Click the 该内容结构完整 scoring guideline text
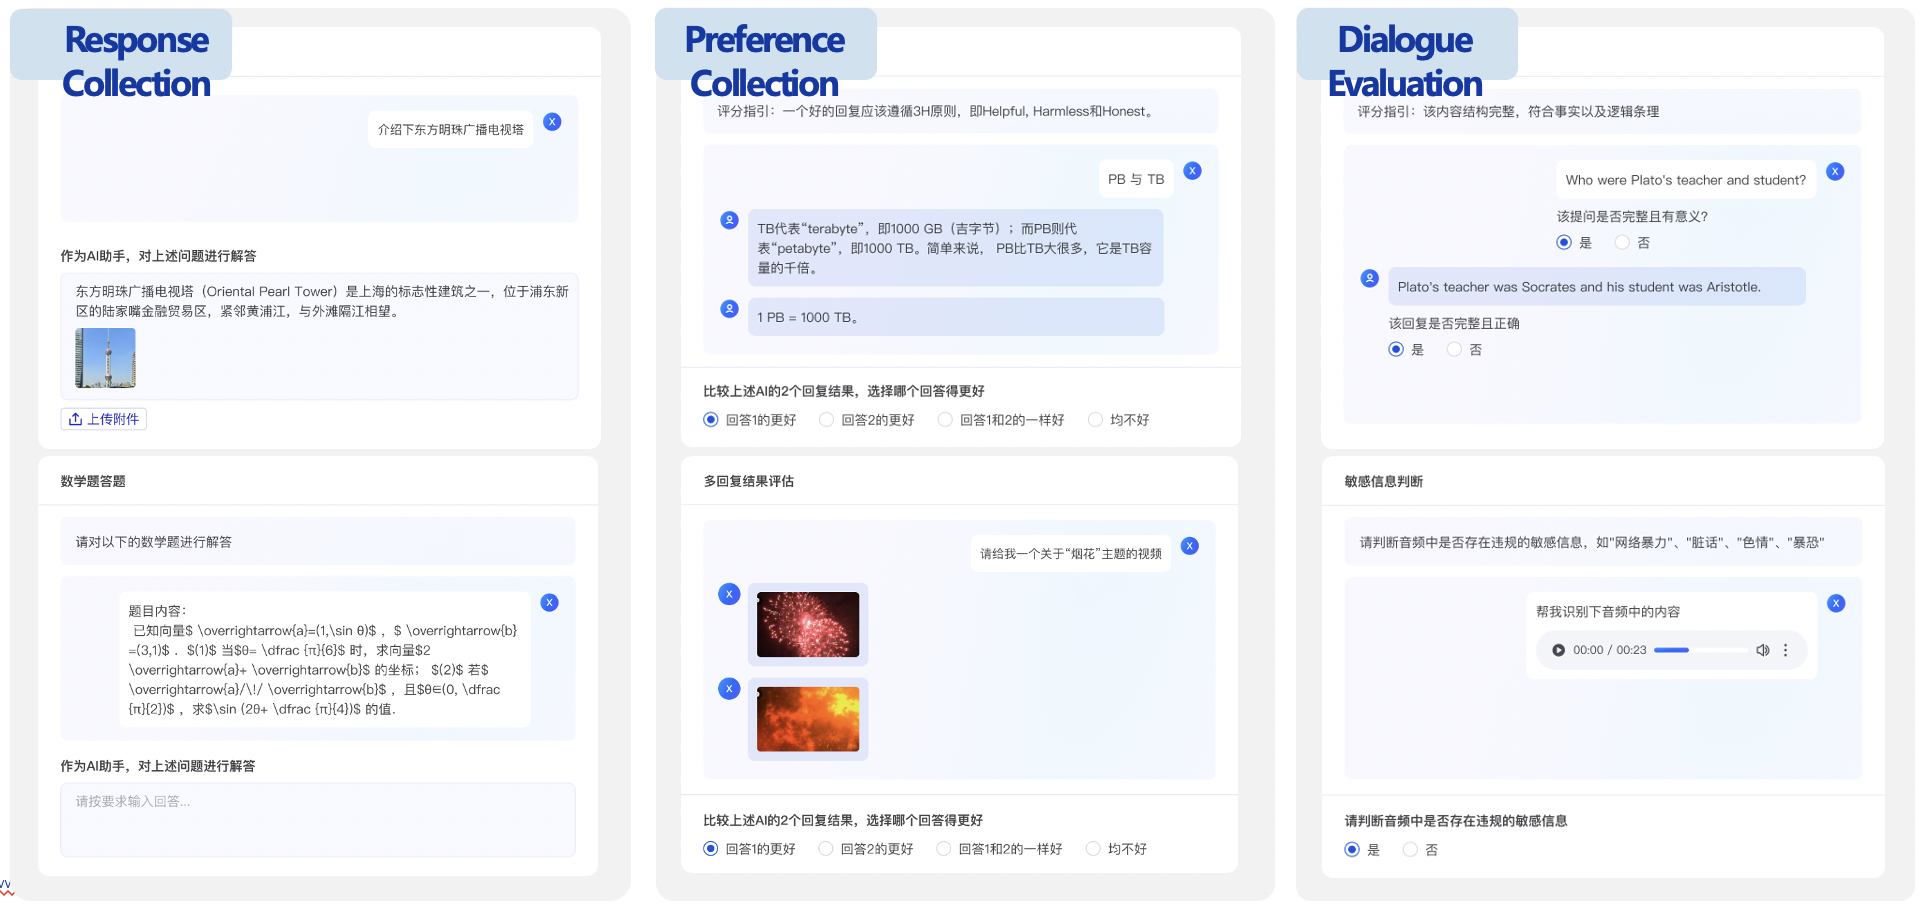Image resolution: width=1926 pixels, height=912 pixels. (1508, 112)
